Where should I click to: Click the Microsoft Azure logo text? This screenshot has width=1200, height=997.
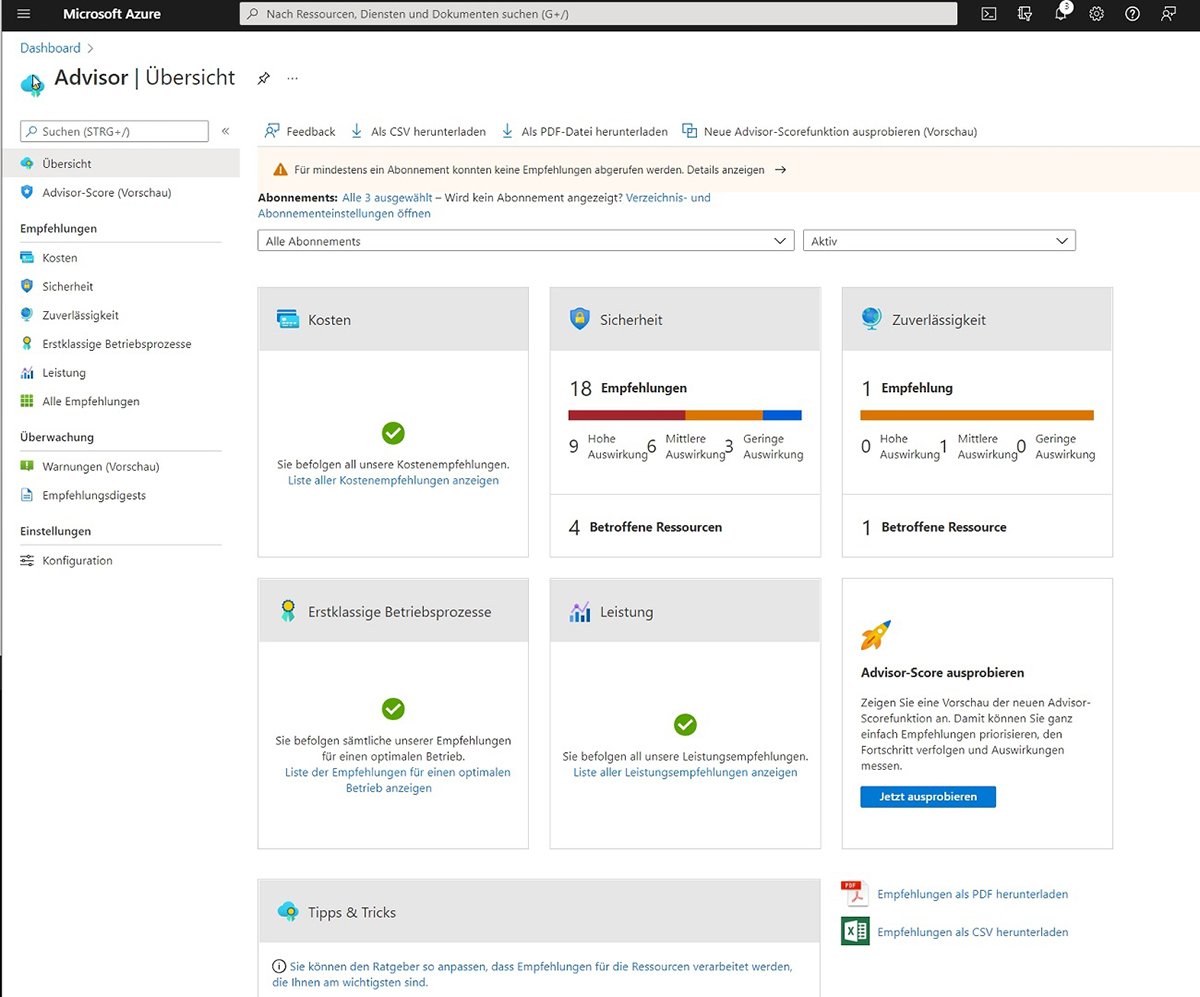click(x=112, y=14)
